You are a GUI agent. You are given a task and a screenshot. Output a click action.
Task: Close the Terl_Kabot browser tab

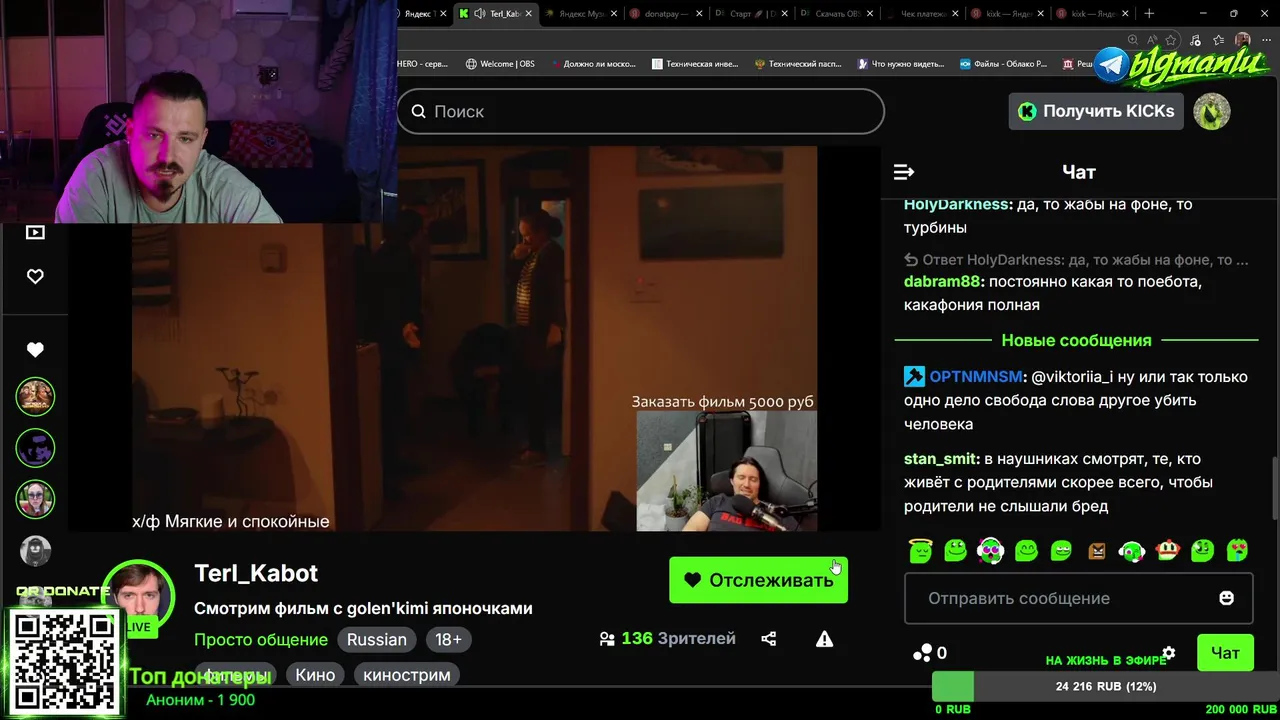pyautogui.click(x=529, y=14)
